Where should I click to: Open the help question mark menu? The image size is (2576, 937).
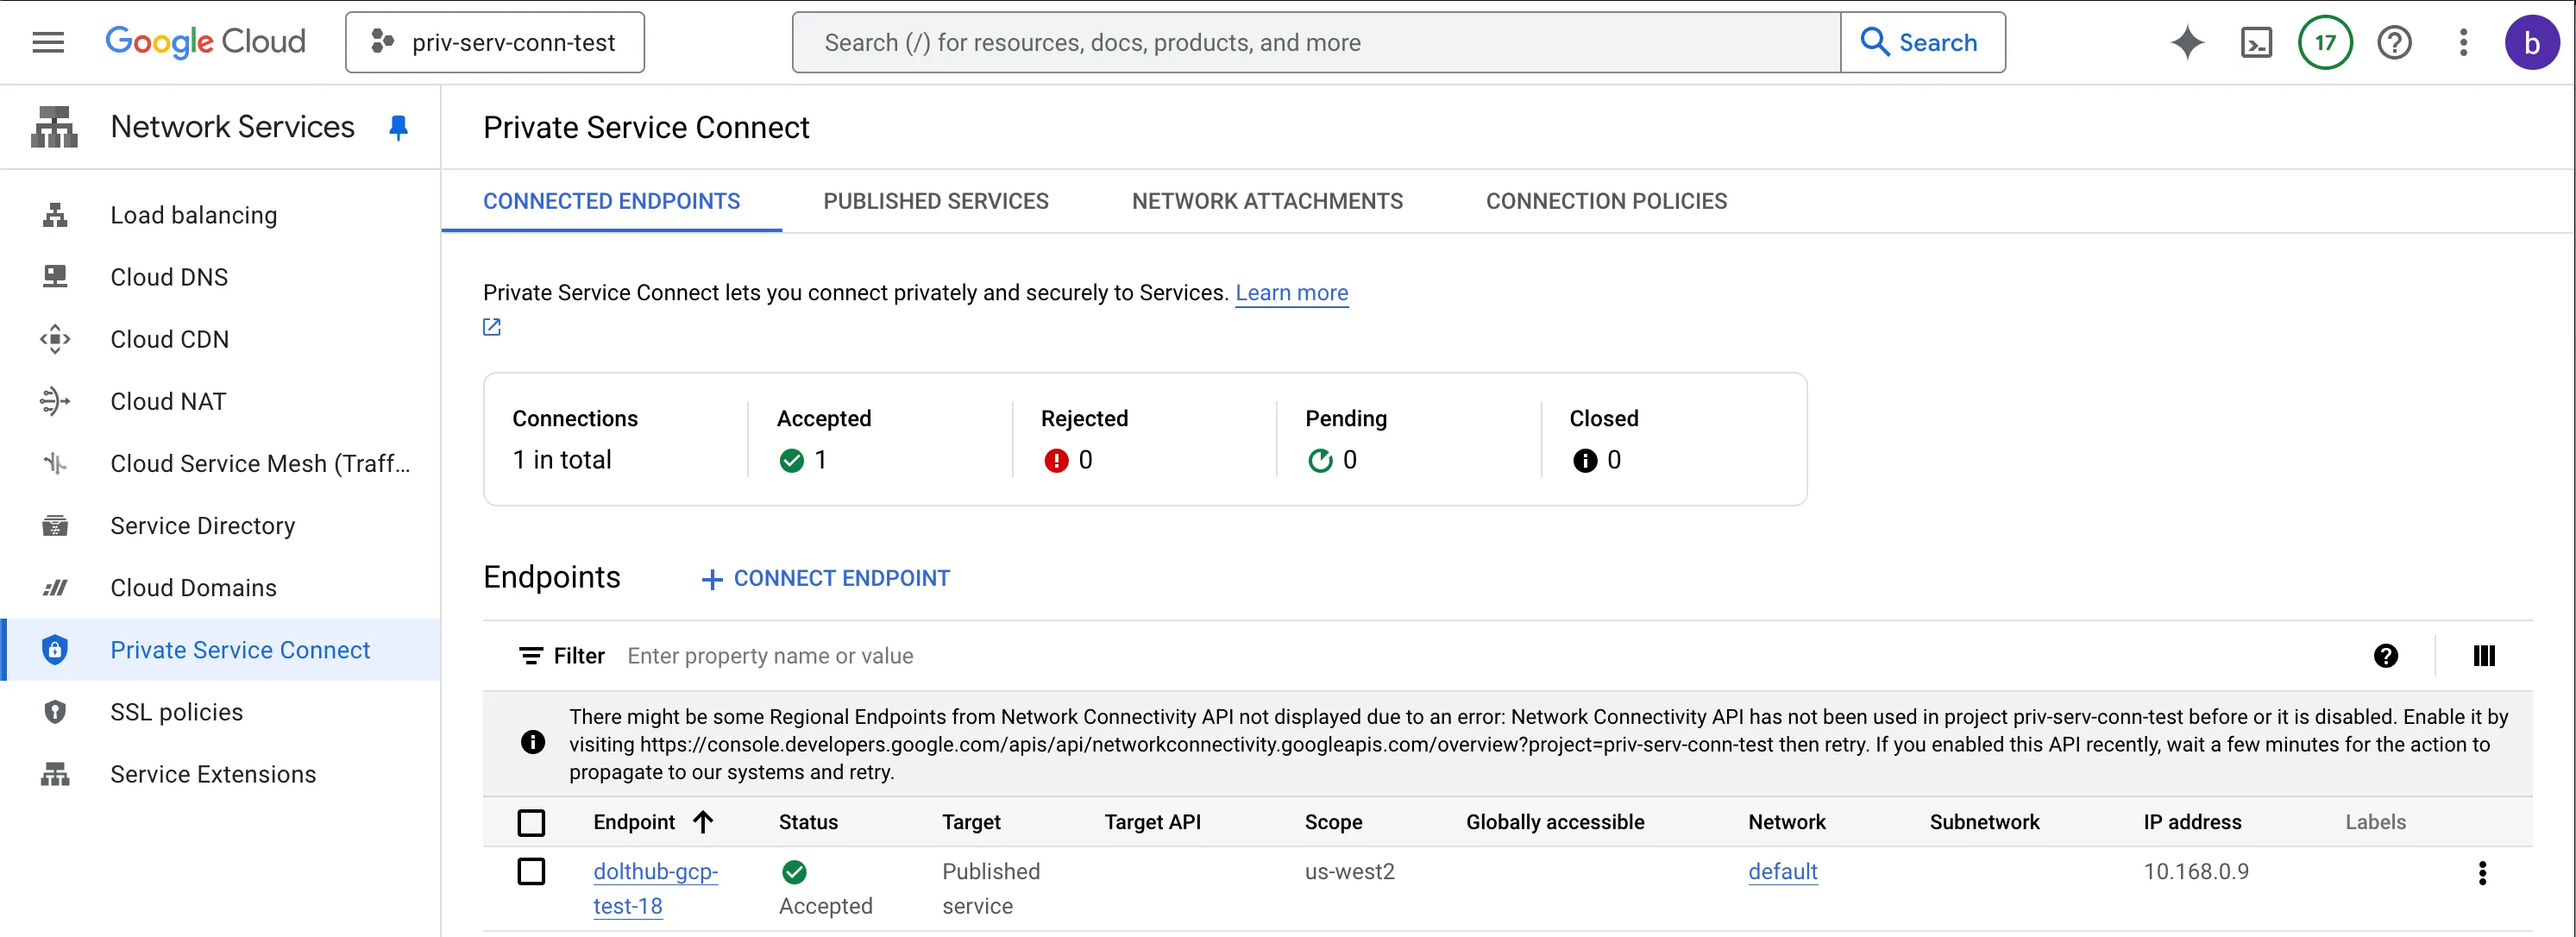[2394, 42]
